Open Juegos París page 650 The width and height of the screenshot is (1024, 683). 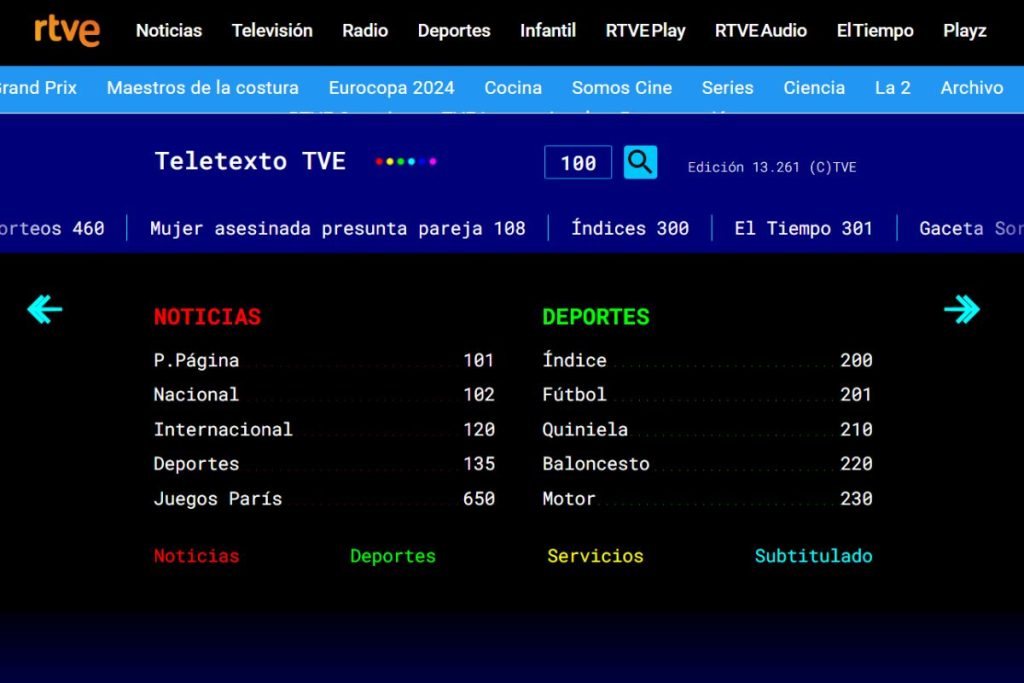coord(320,498)
